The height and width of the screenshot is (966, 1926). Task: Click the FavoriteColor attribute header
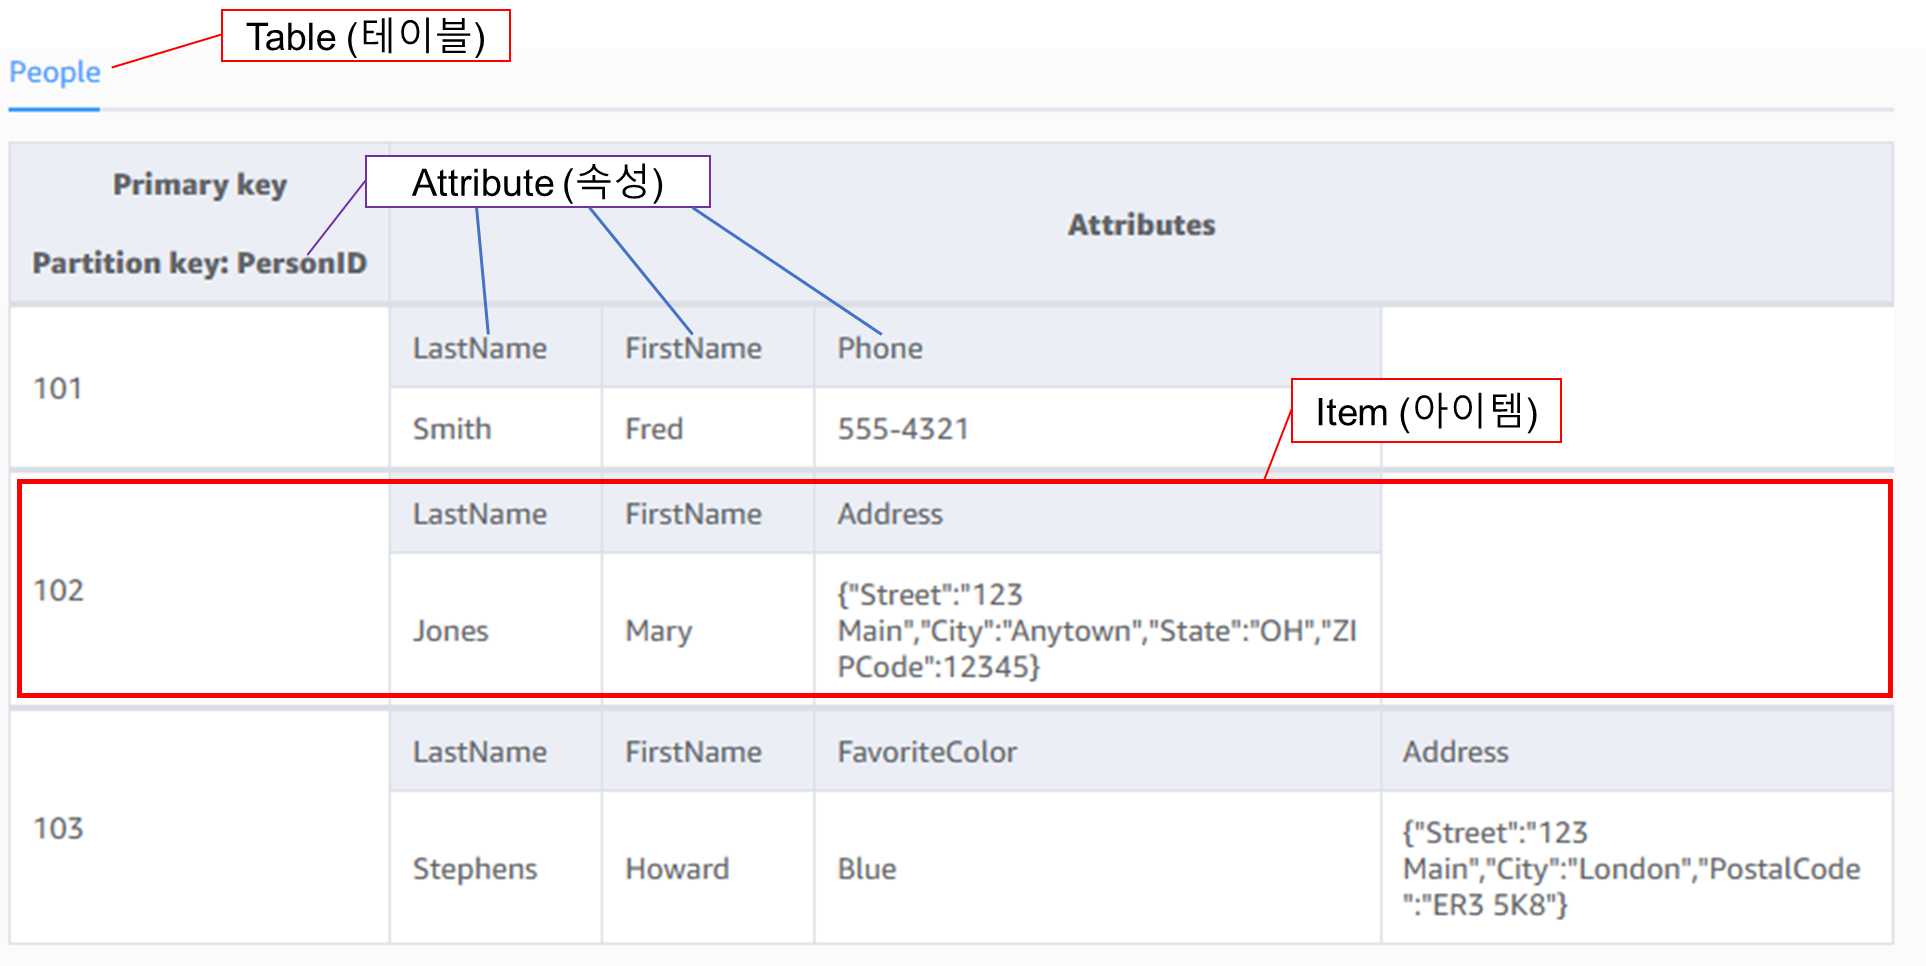[x=926, y=751]
